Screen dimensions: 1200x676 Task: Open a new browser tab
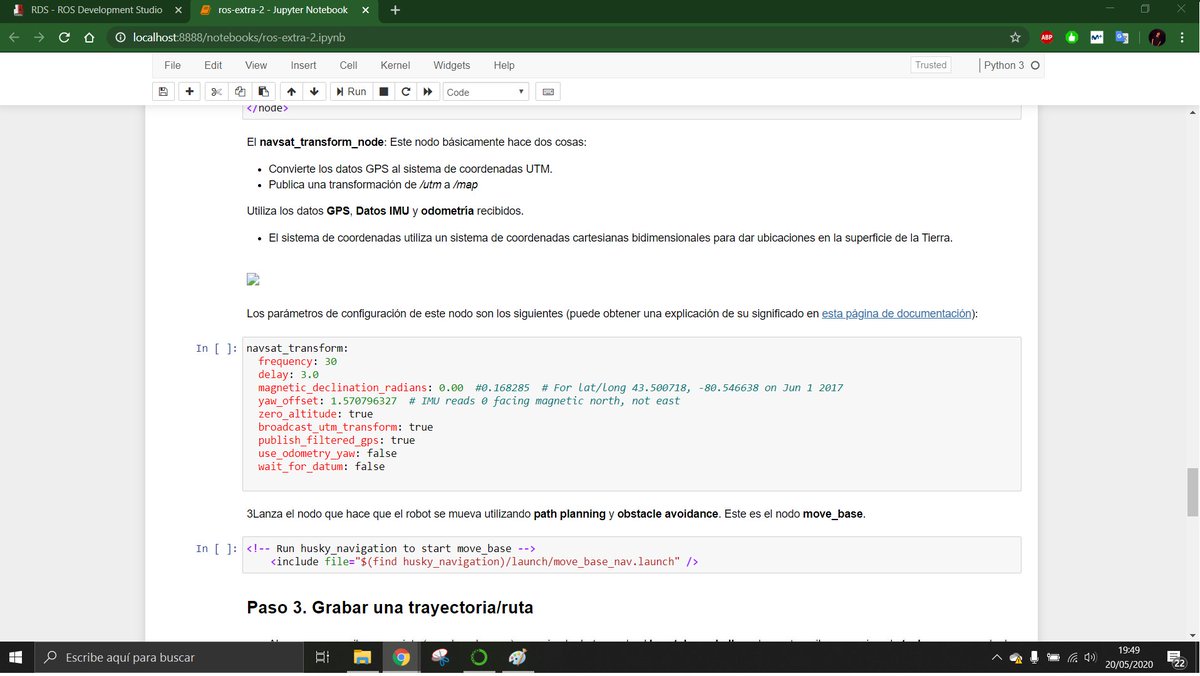tap(395, 10)
